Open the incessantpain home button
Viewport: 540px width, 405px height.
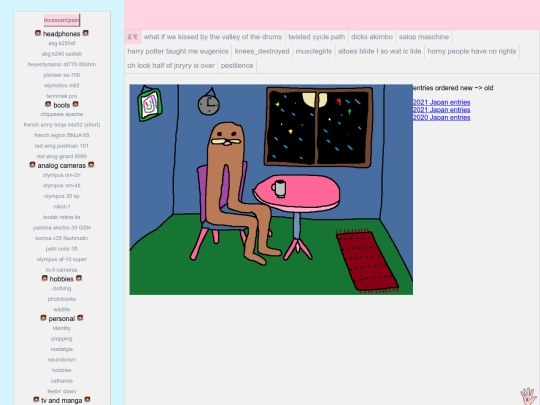pyautogui.click(x=62, y=20)
